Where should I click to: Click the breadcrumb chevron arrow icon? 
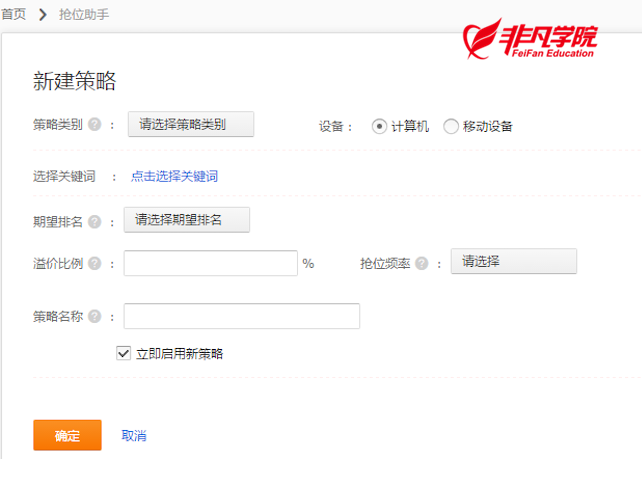click(x=43, y=15)
